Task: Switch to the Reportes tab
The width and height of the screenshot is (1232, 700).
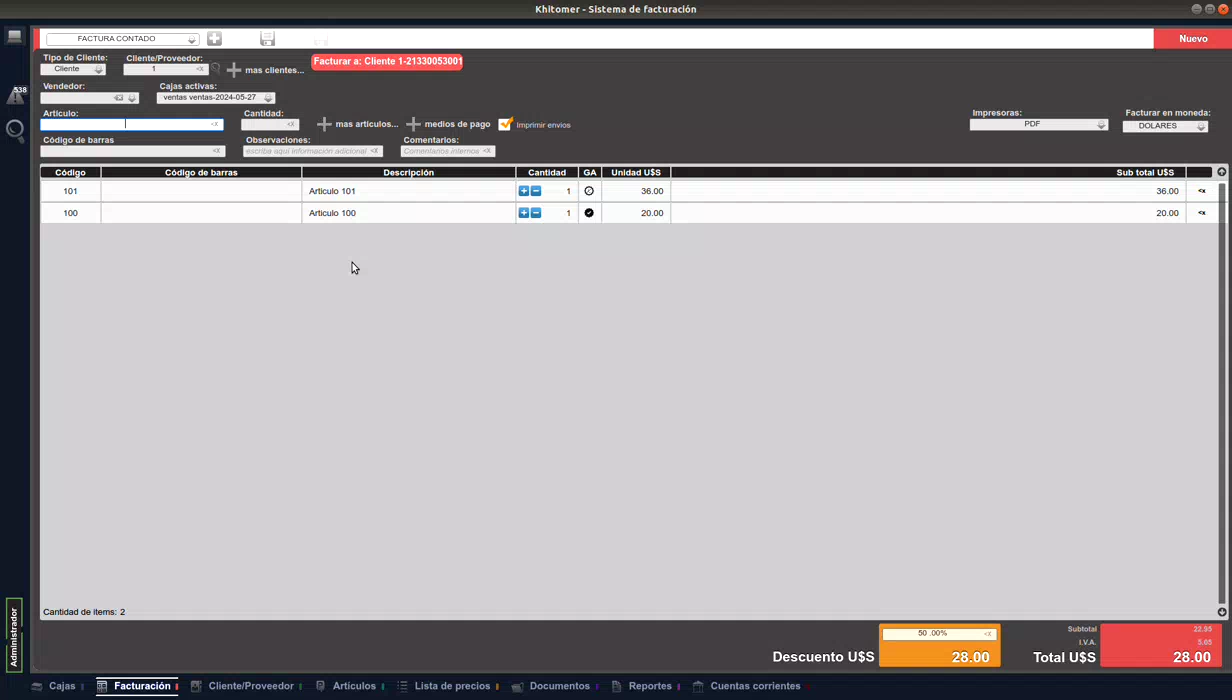Action: tap(645, 686)
